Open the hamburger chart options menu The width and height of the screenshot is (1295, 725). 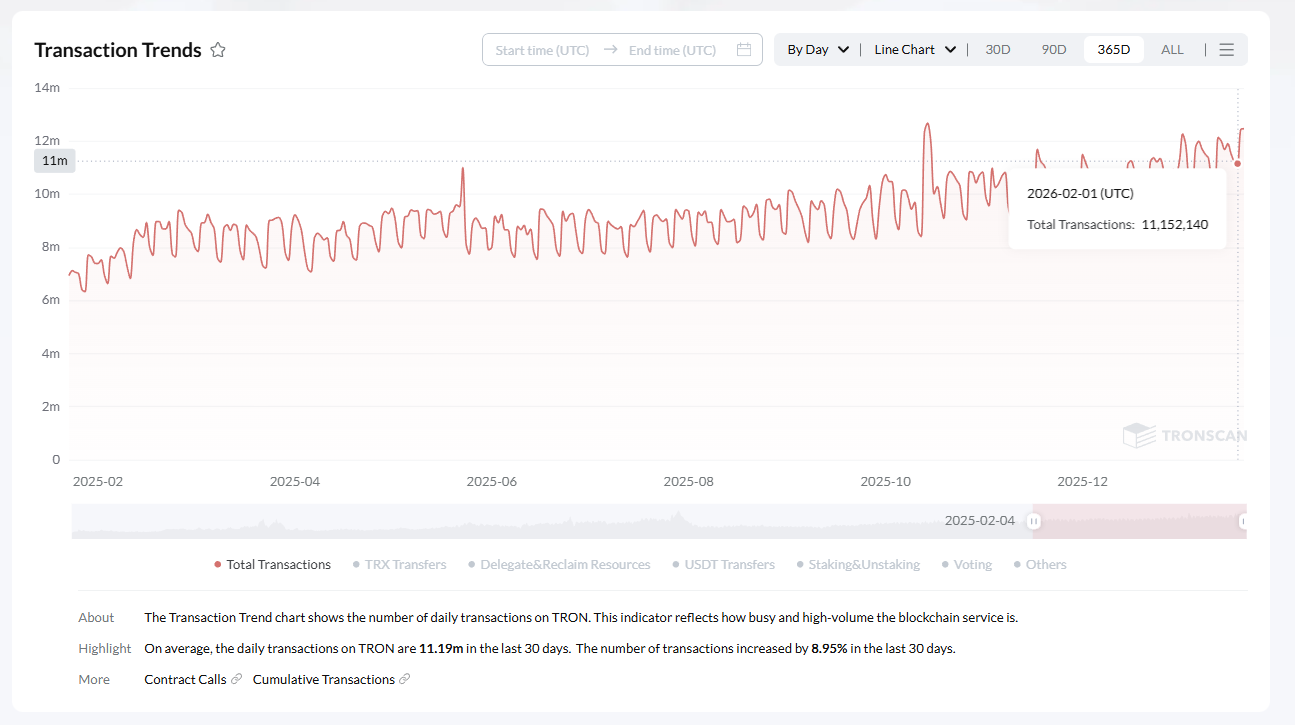[1227, 50]
